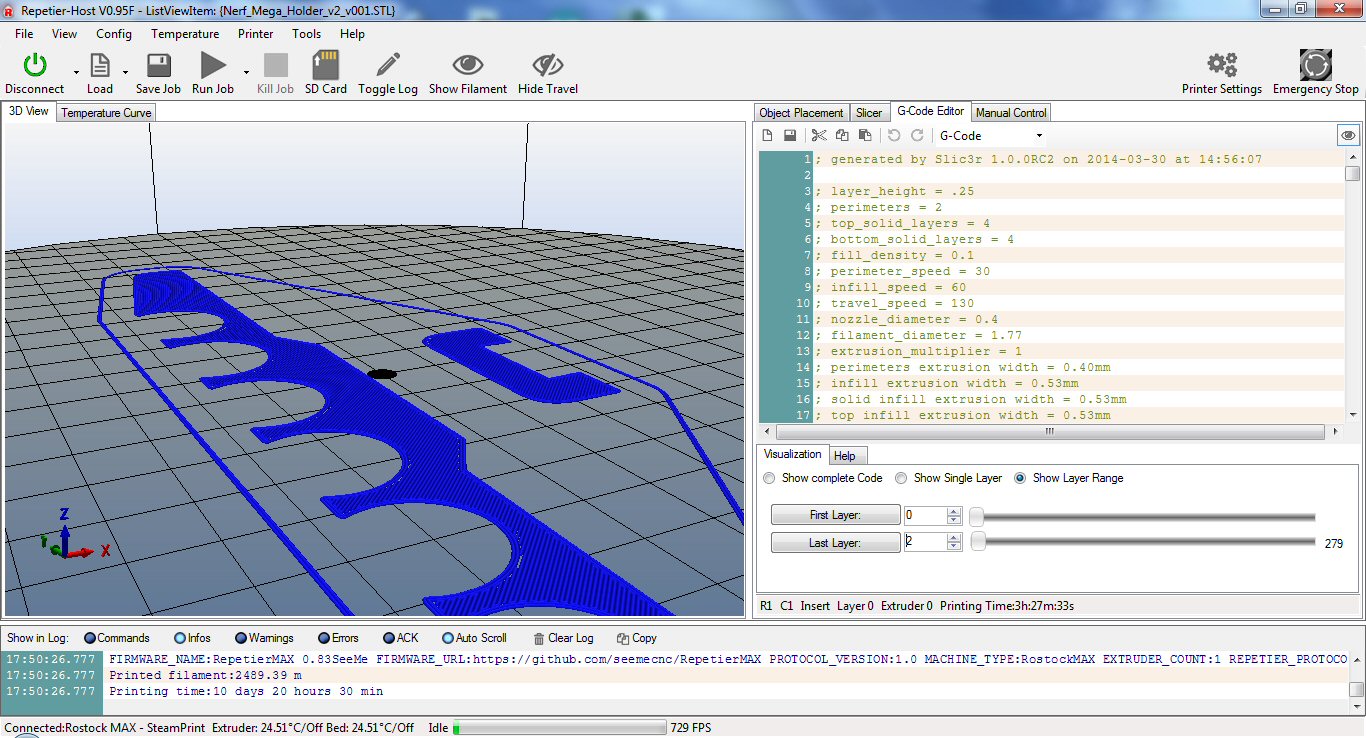
Task: Click the Save Job disk icon
Action: pos(158,66)
